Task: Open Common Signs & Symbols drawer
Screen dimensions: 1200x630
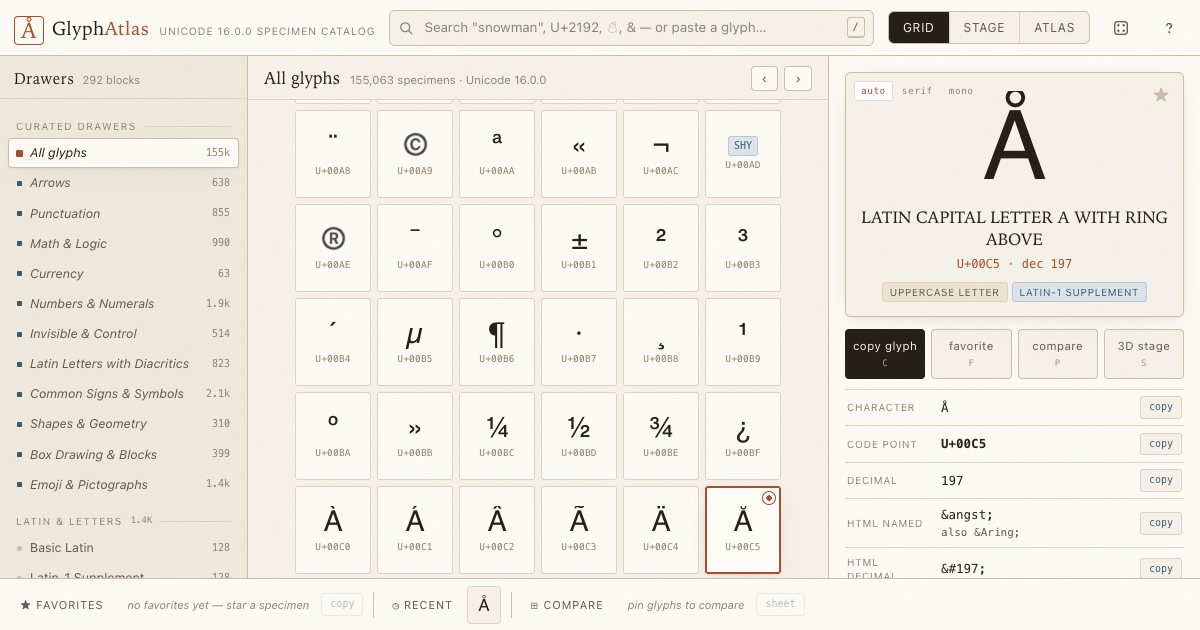Action: [x=124, y=393]
